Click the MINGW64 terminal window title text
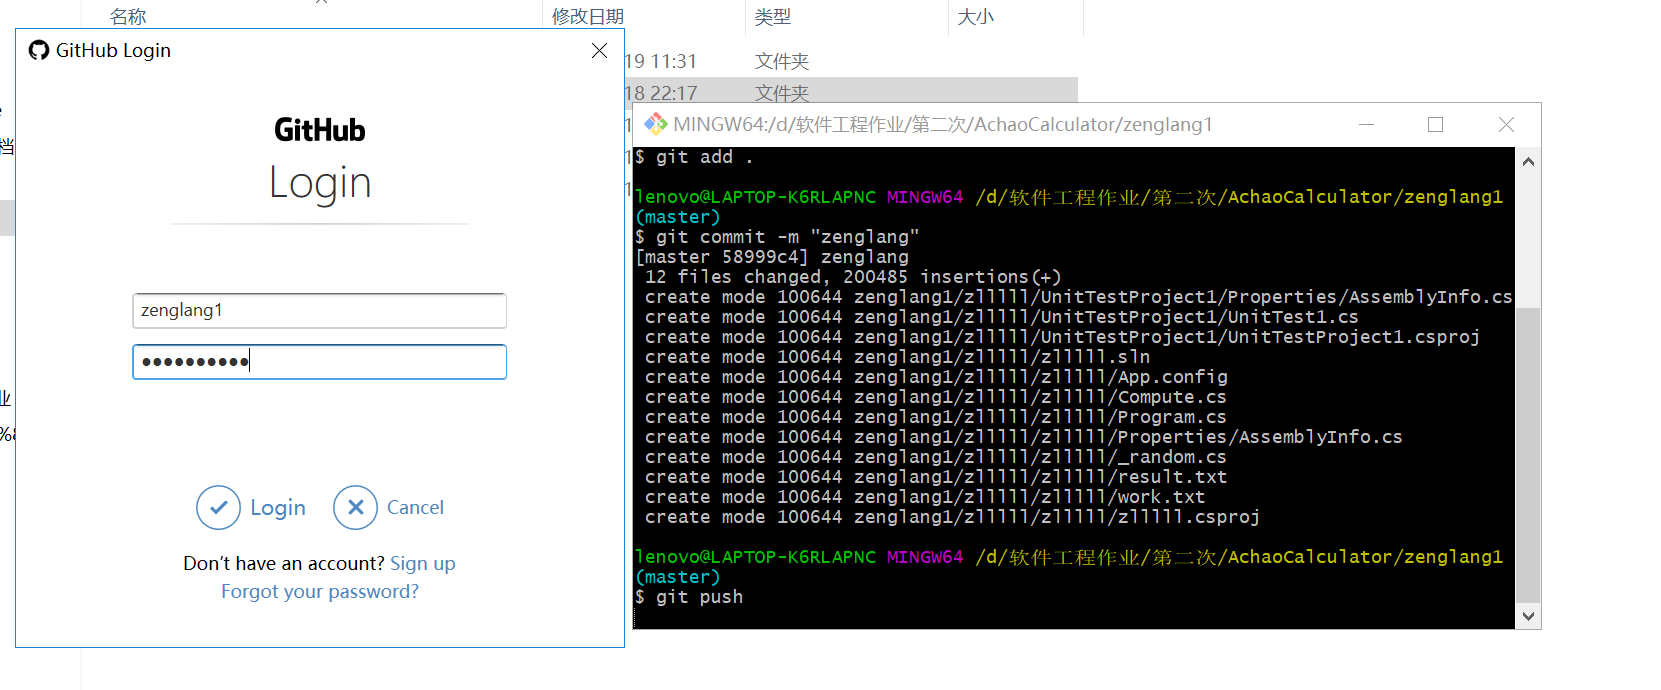Screen dimensions: 1661x690 [943, 124]
